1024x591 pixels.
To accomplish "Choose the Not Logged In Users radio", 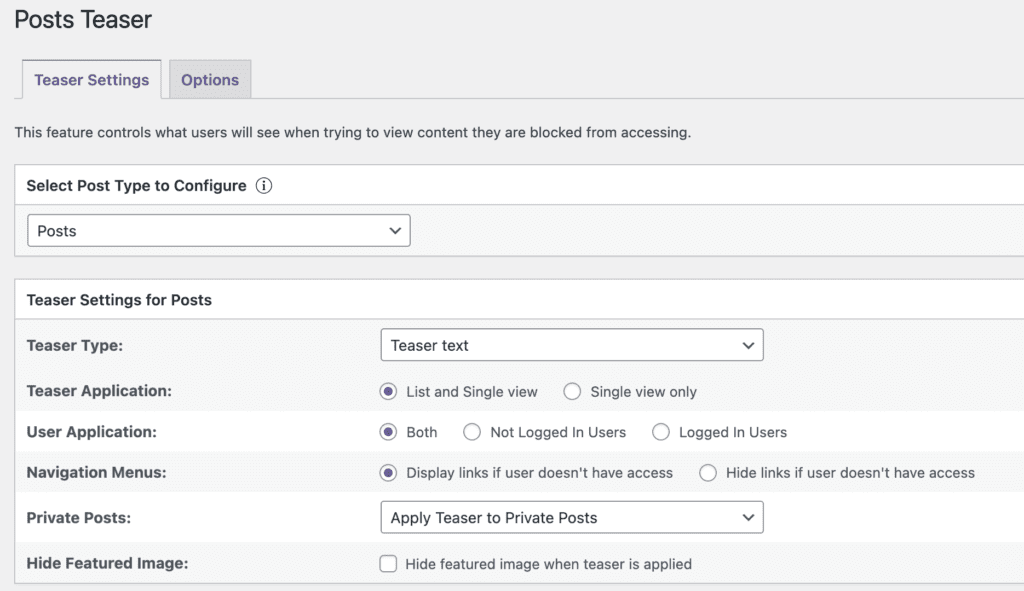I will click(472, 432).
